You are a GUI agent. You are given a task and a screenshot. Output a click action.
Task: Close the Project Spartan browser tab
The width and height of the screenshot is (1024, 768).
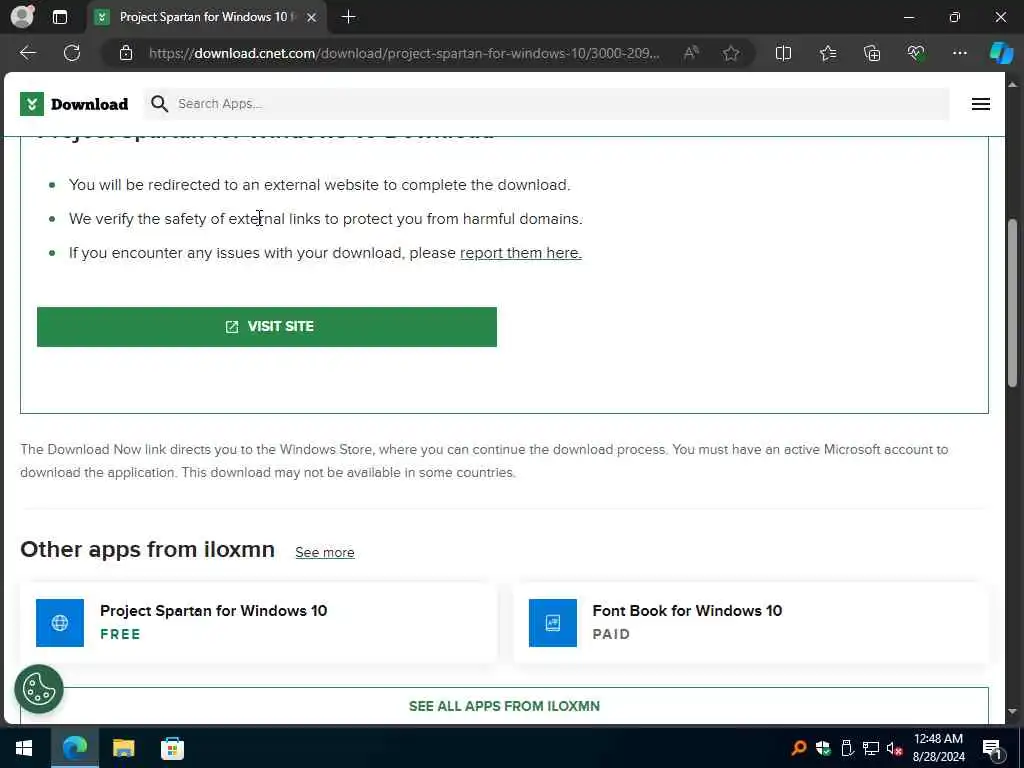pos(312,17)
